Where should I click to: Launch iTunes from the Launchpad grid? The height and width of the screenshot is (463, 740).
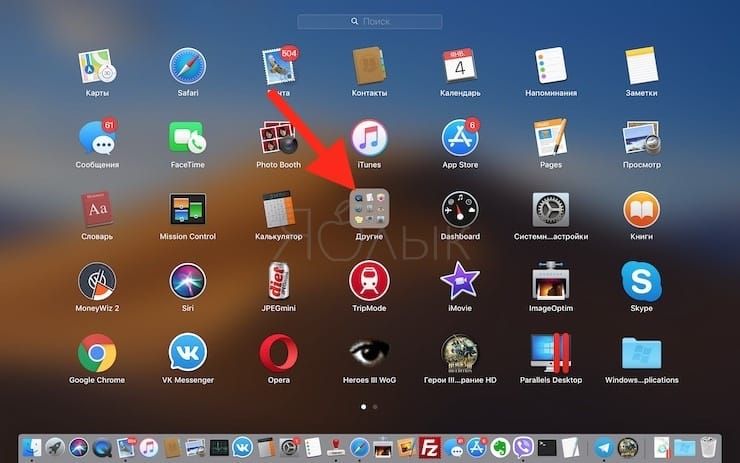click(x=369, y=138)
